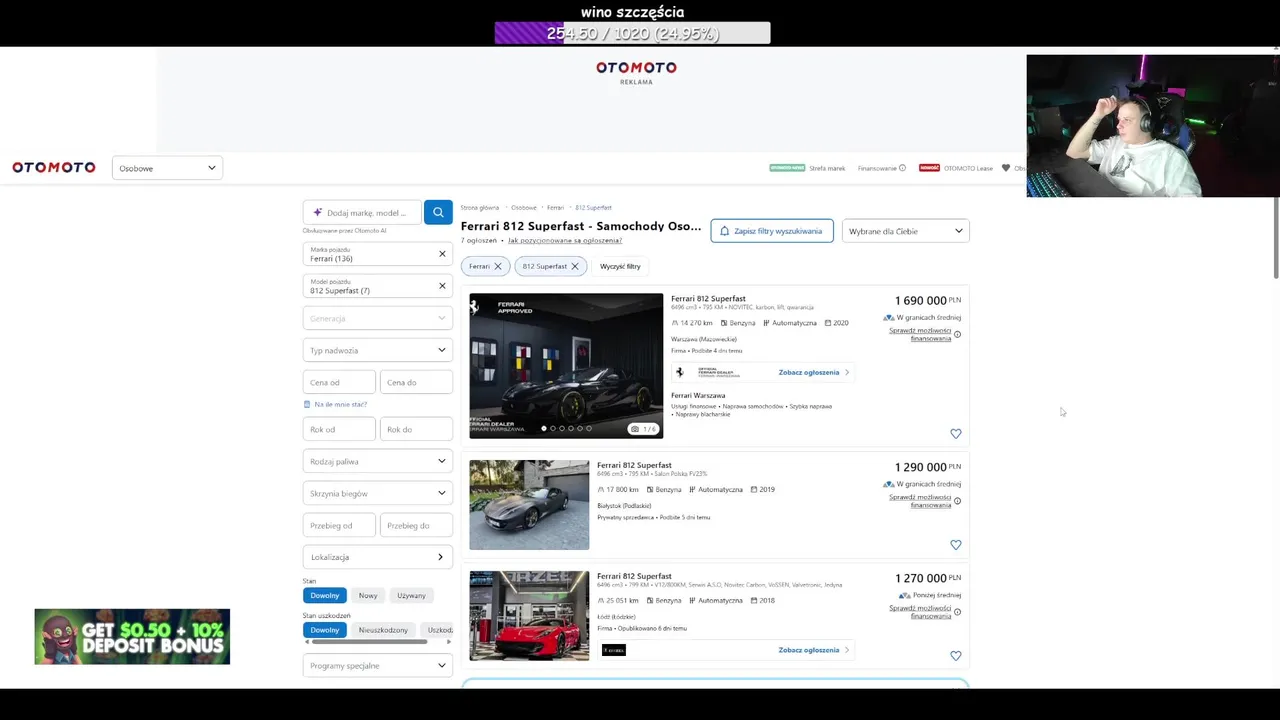Open the red Ferrari Łódź photo
This screenshot has width=1280, height=720.
(x=529, y=616)
